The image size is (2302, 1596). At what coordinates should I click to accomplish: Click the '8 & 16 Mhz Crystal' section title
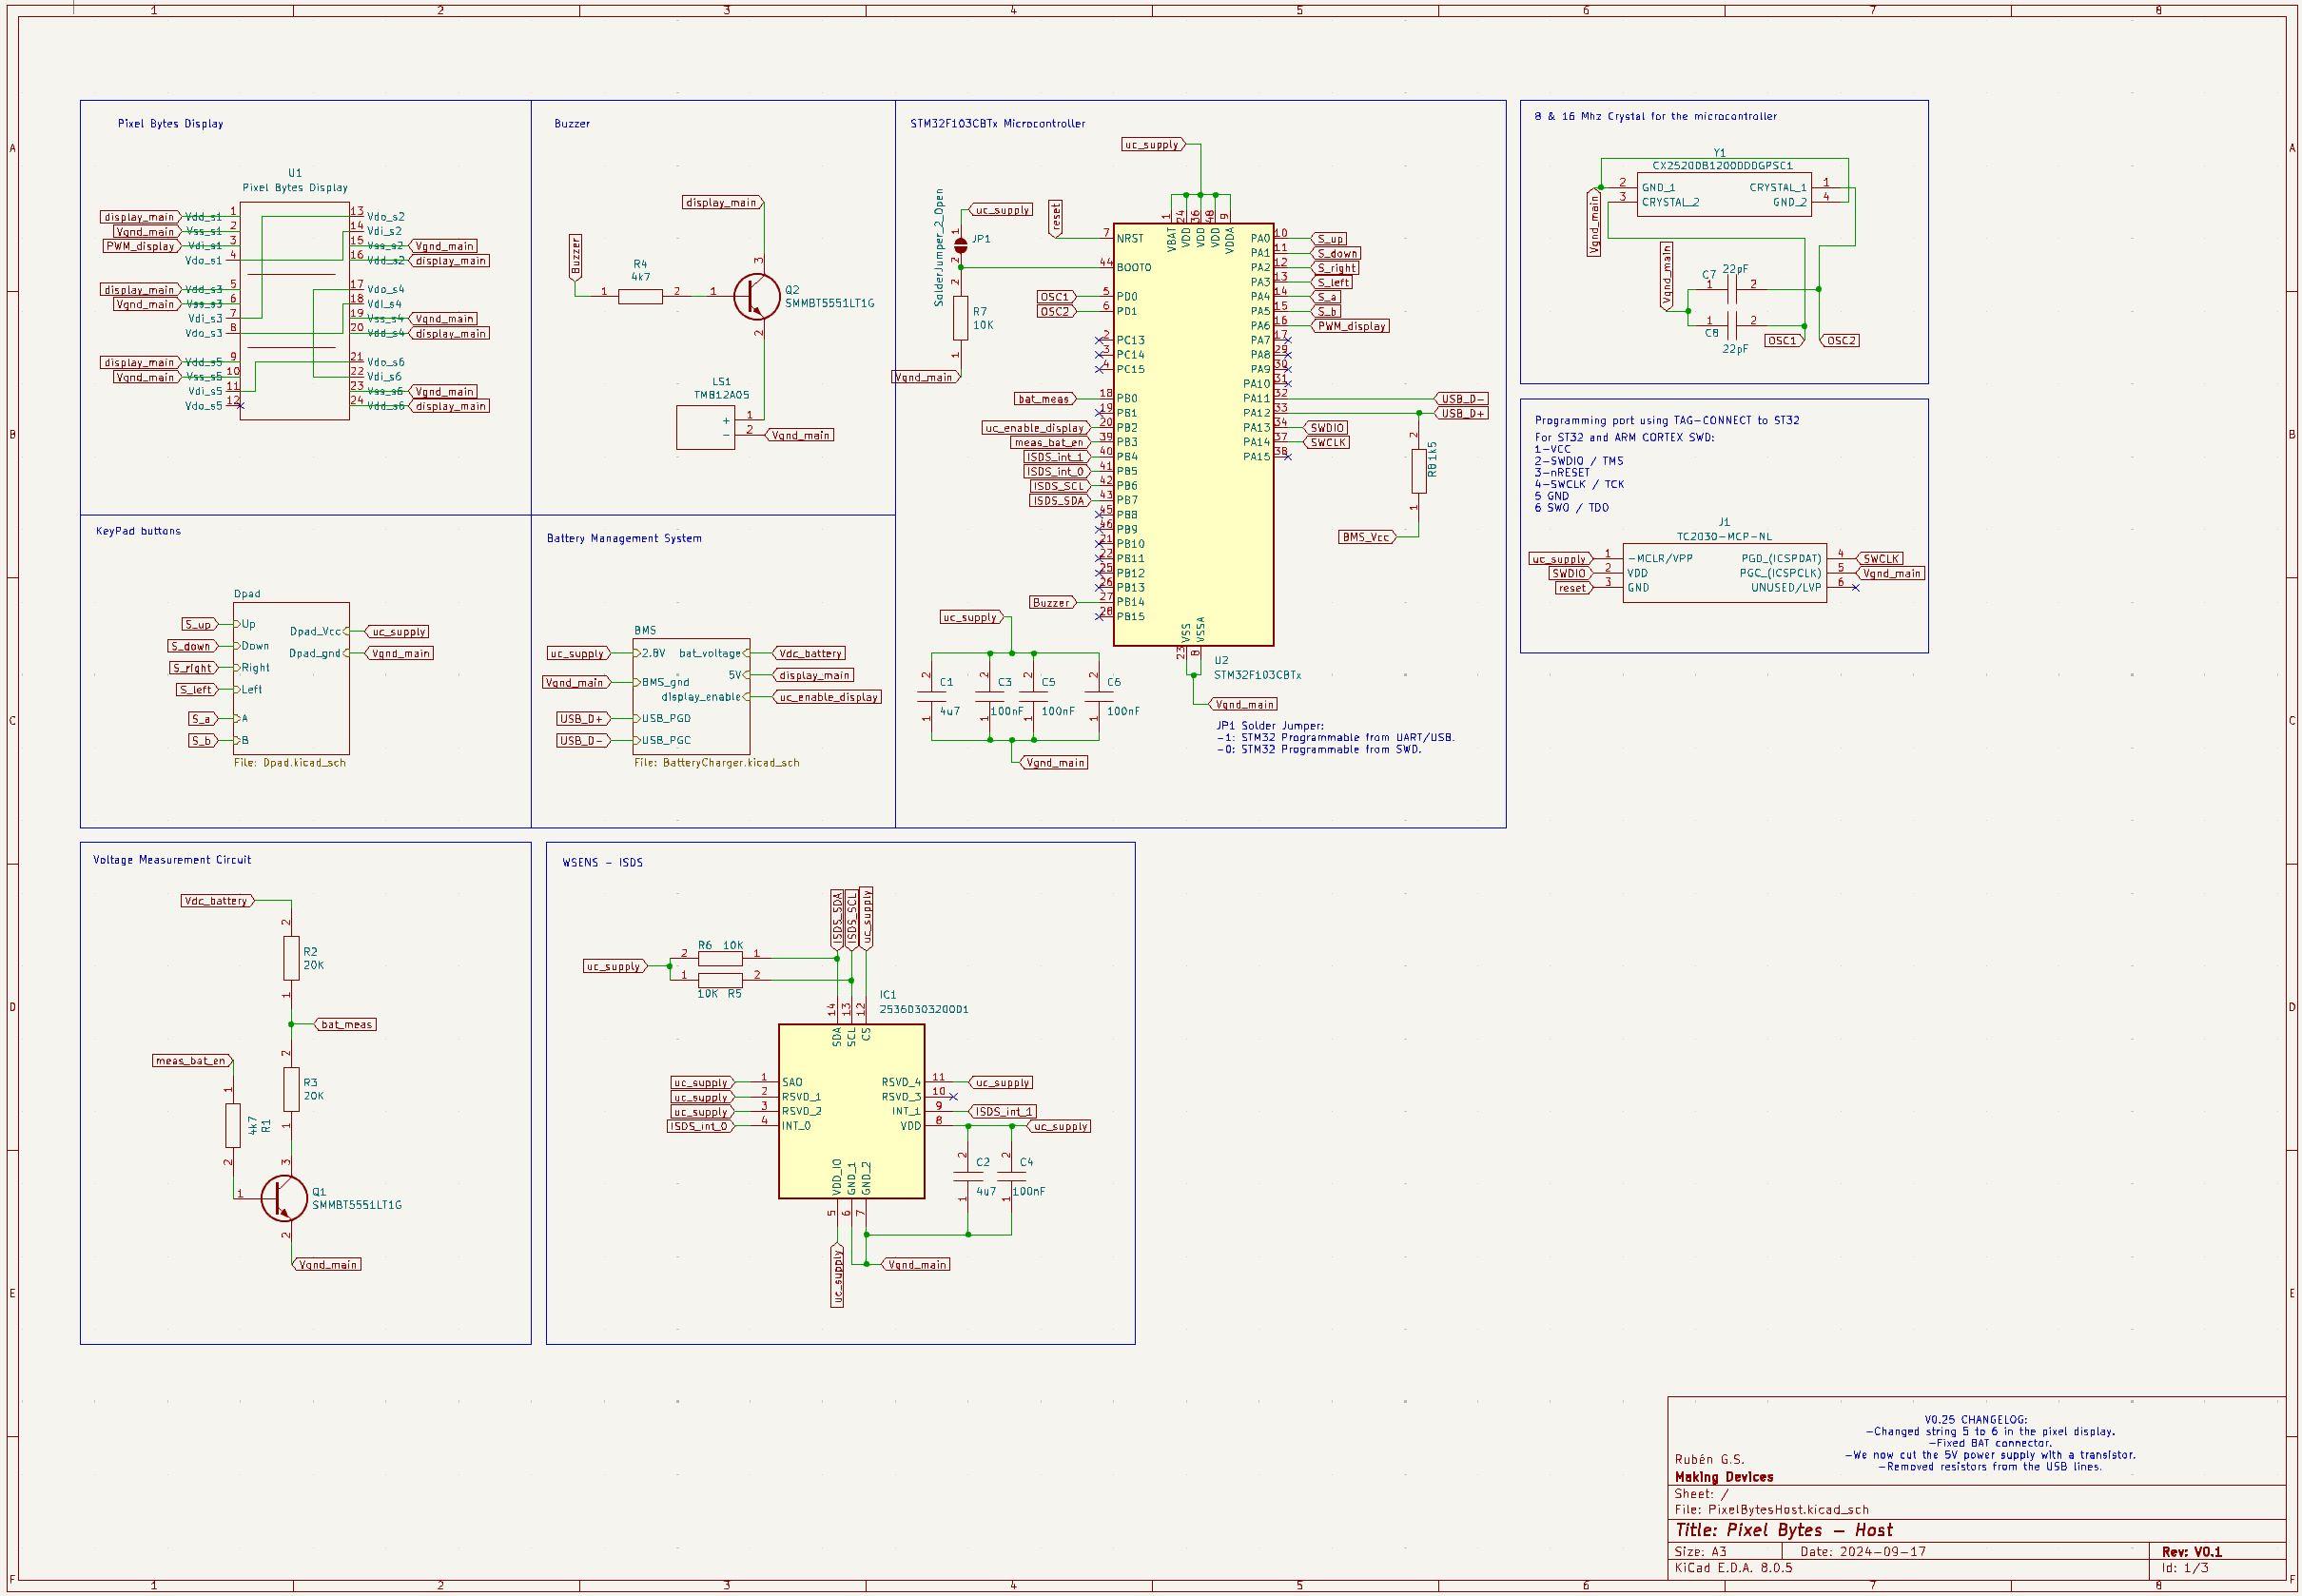(1655, 116)
